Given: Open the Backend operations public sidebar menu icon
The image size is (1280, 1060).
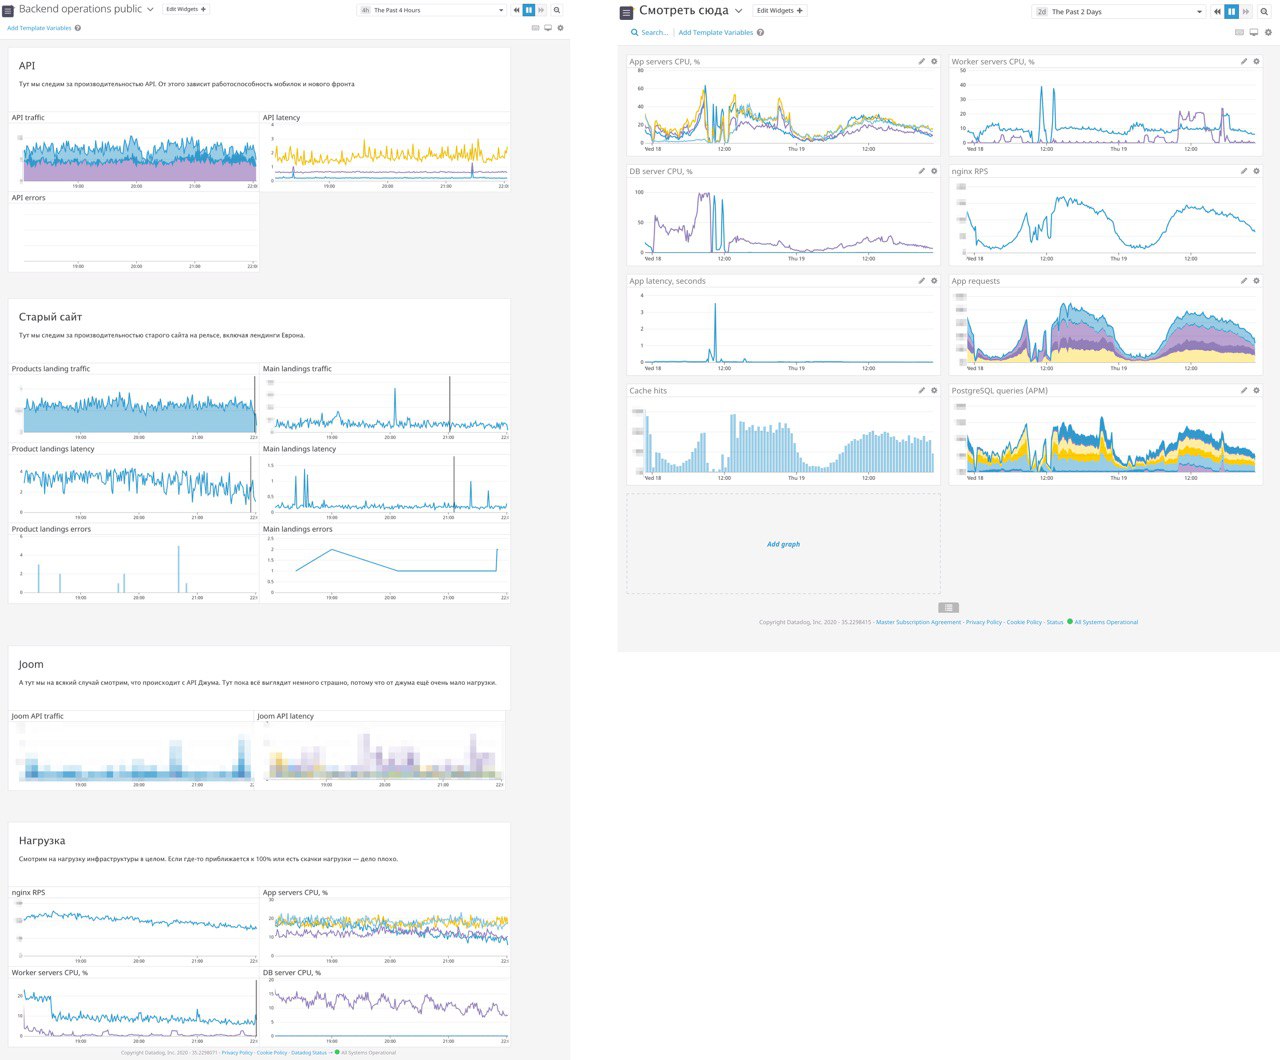Looking at the screenshot, I should (8, 10).
